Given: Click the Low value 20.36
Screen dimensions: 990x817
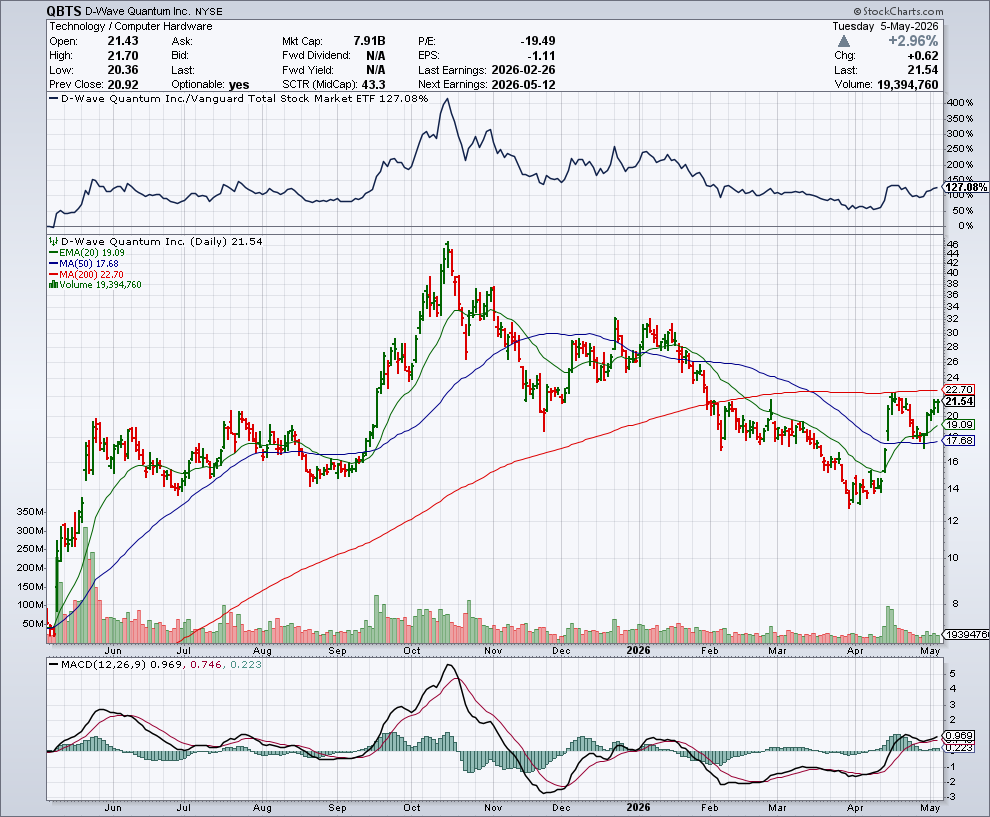Looking at the screenshot, I should click(x=123, y=70).
